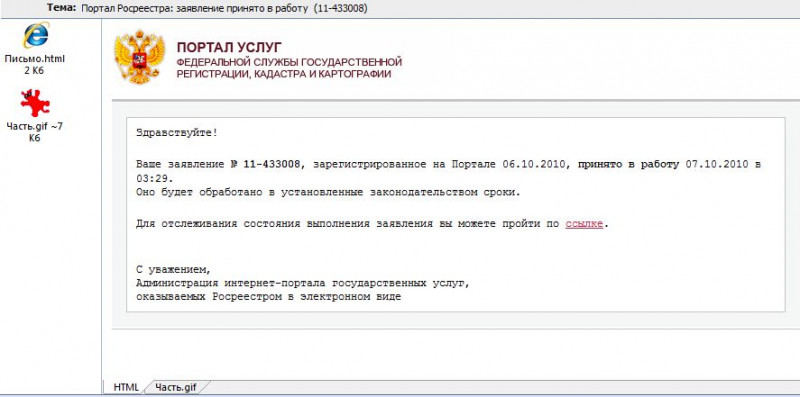
Task: Click the signature line 'Администрация интернет-портала государственных услуг,'
Action: coord(303,283)
